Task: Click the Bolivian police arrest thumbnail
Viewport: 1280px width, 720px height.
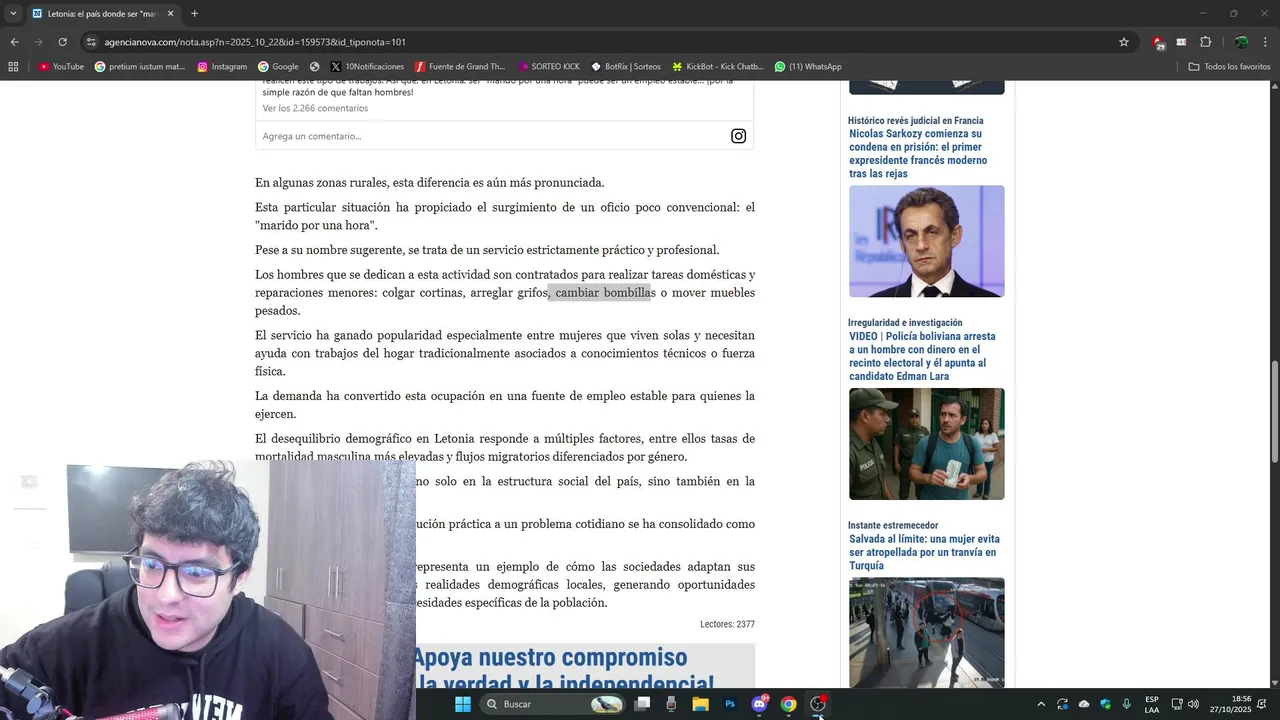Action: point(927,444)
